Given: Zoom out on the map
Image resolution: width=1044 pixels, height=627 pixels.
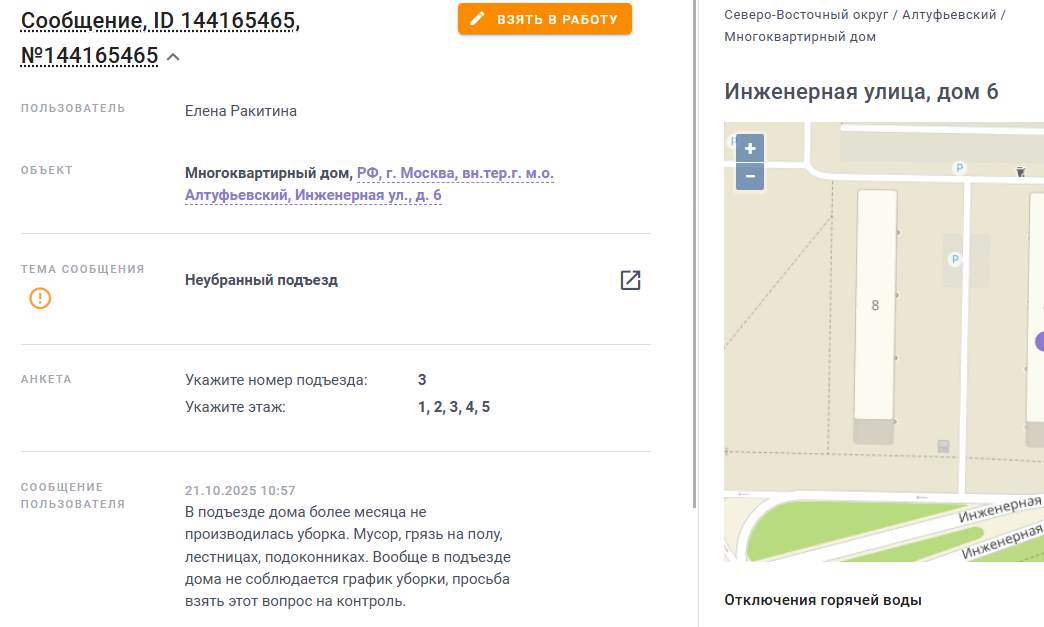Looking at the screenshot, I should point(750,177).
